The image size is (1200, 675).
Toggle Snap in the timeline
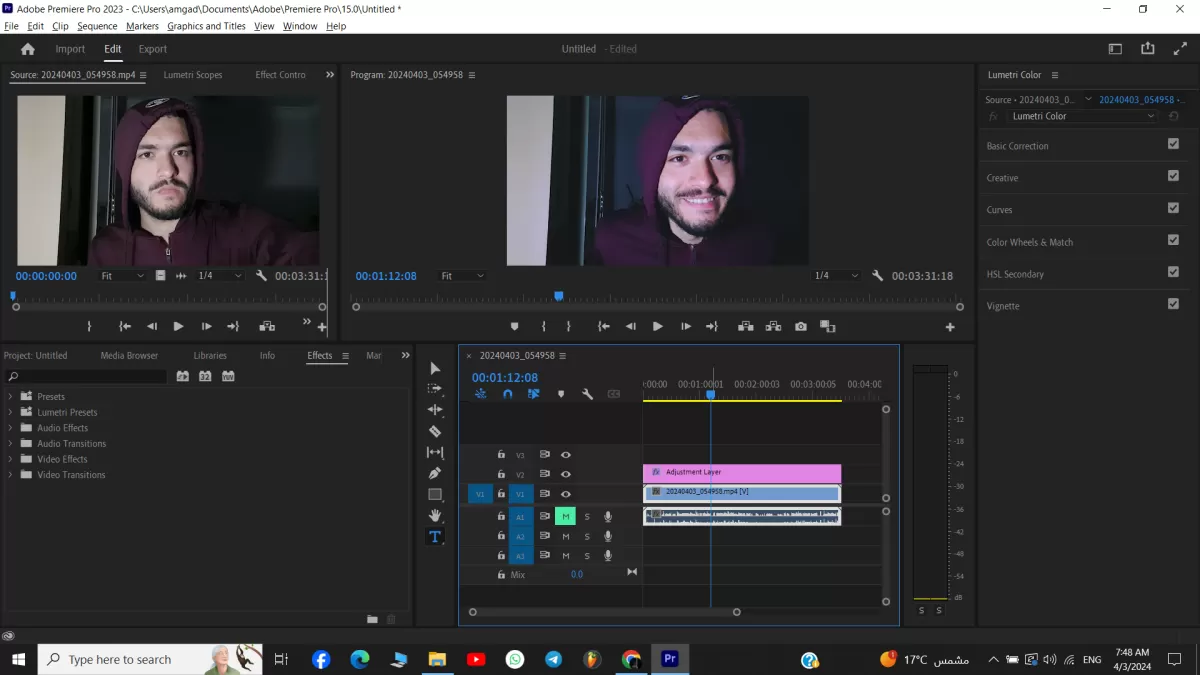pos(507,394)
